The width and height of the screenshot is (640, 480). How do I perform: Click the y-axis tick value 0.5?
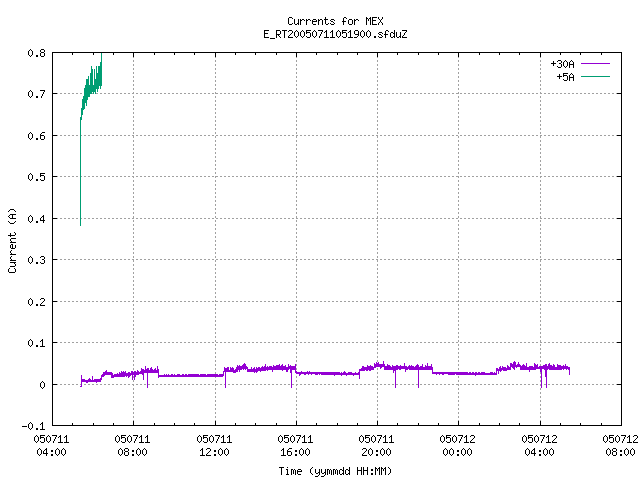[x=36, y=177]
